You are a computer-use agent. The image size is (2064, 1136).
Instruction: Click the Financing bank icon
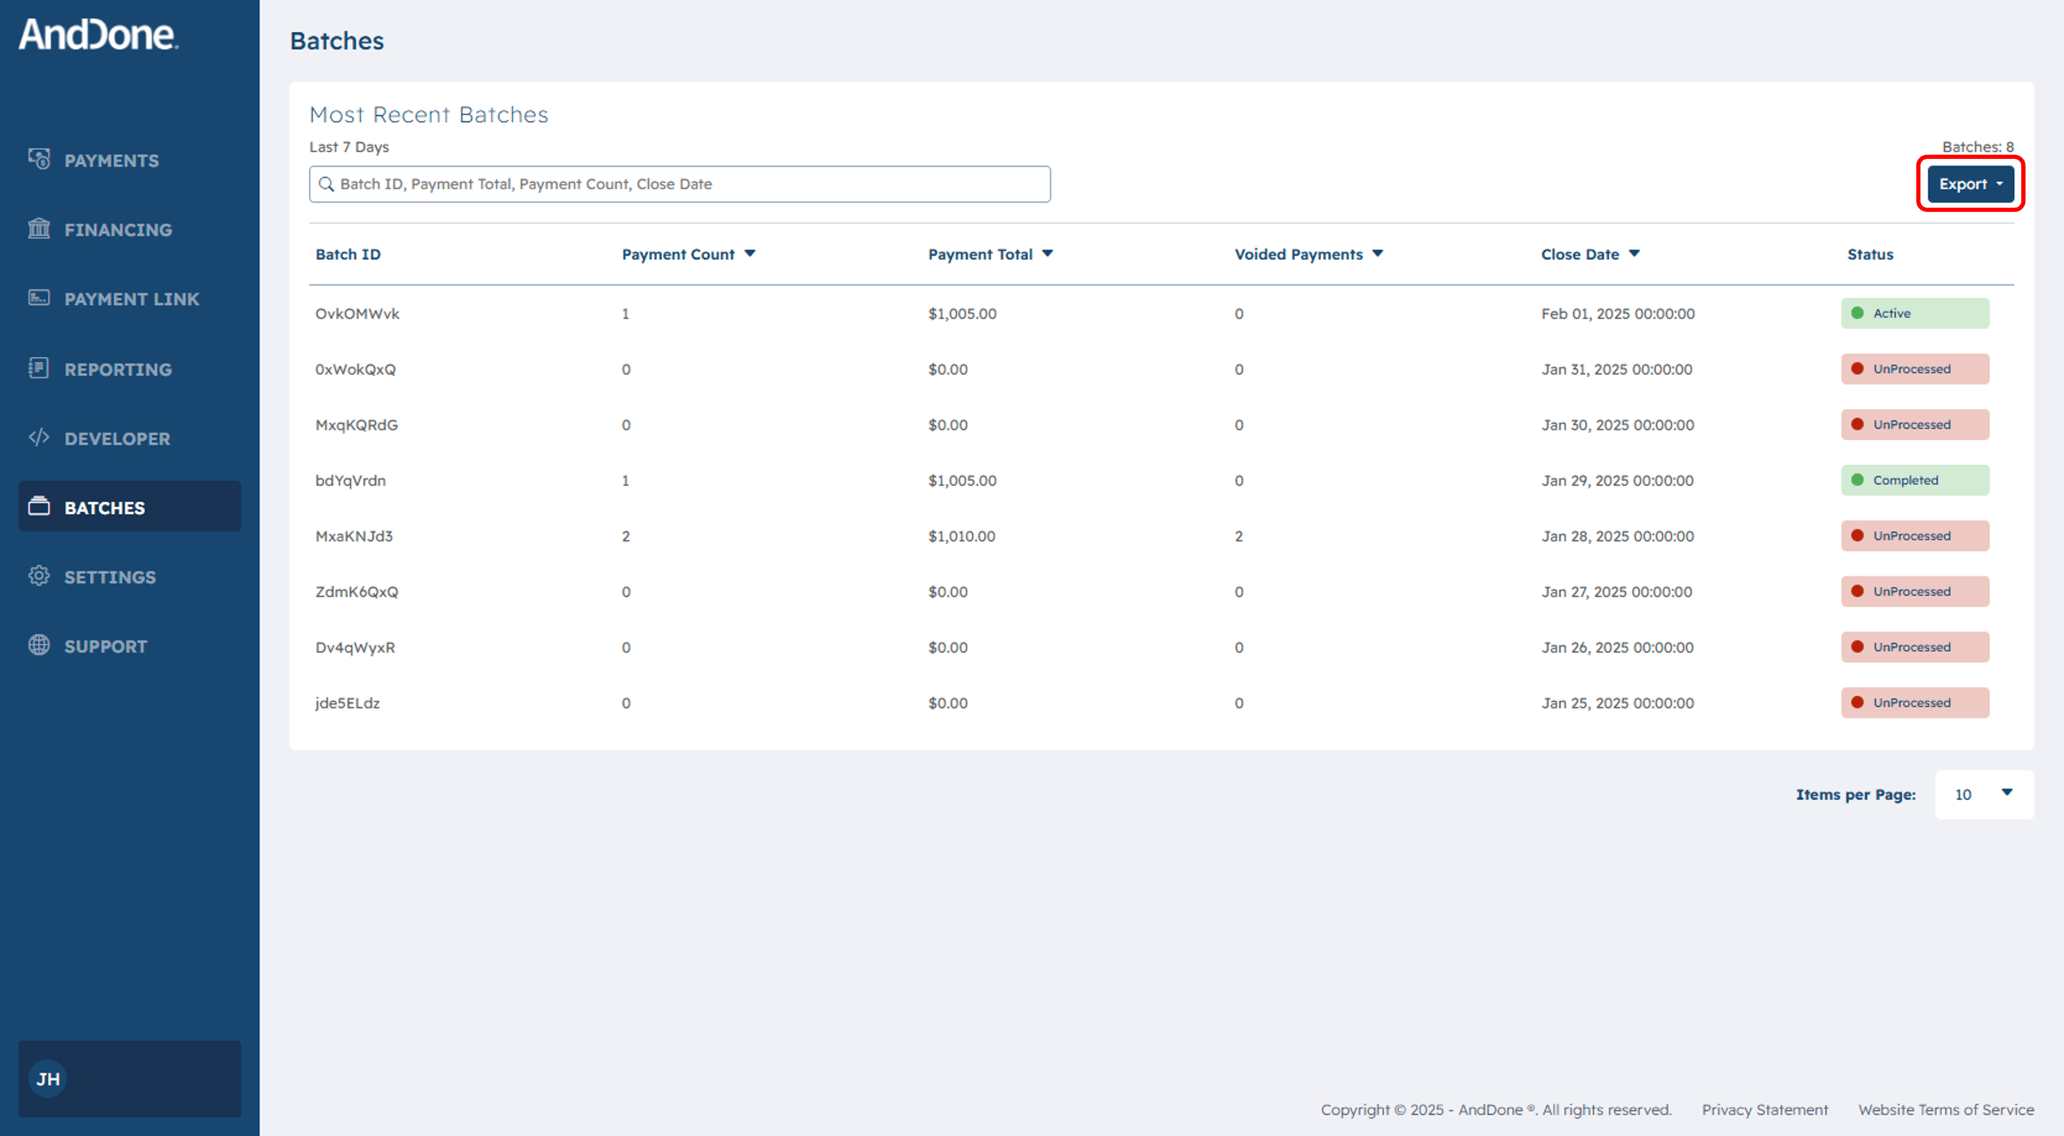tap(39, 229)
